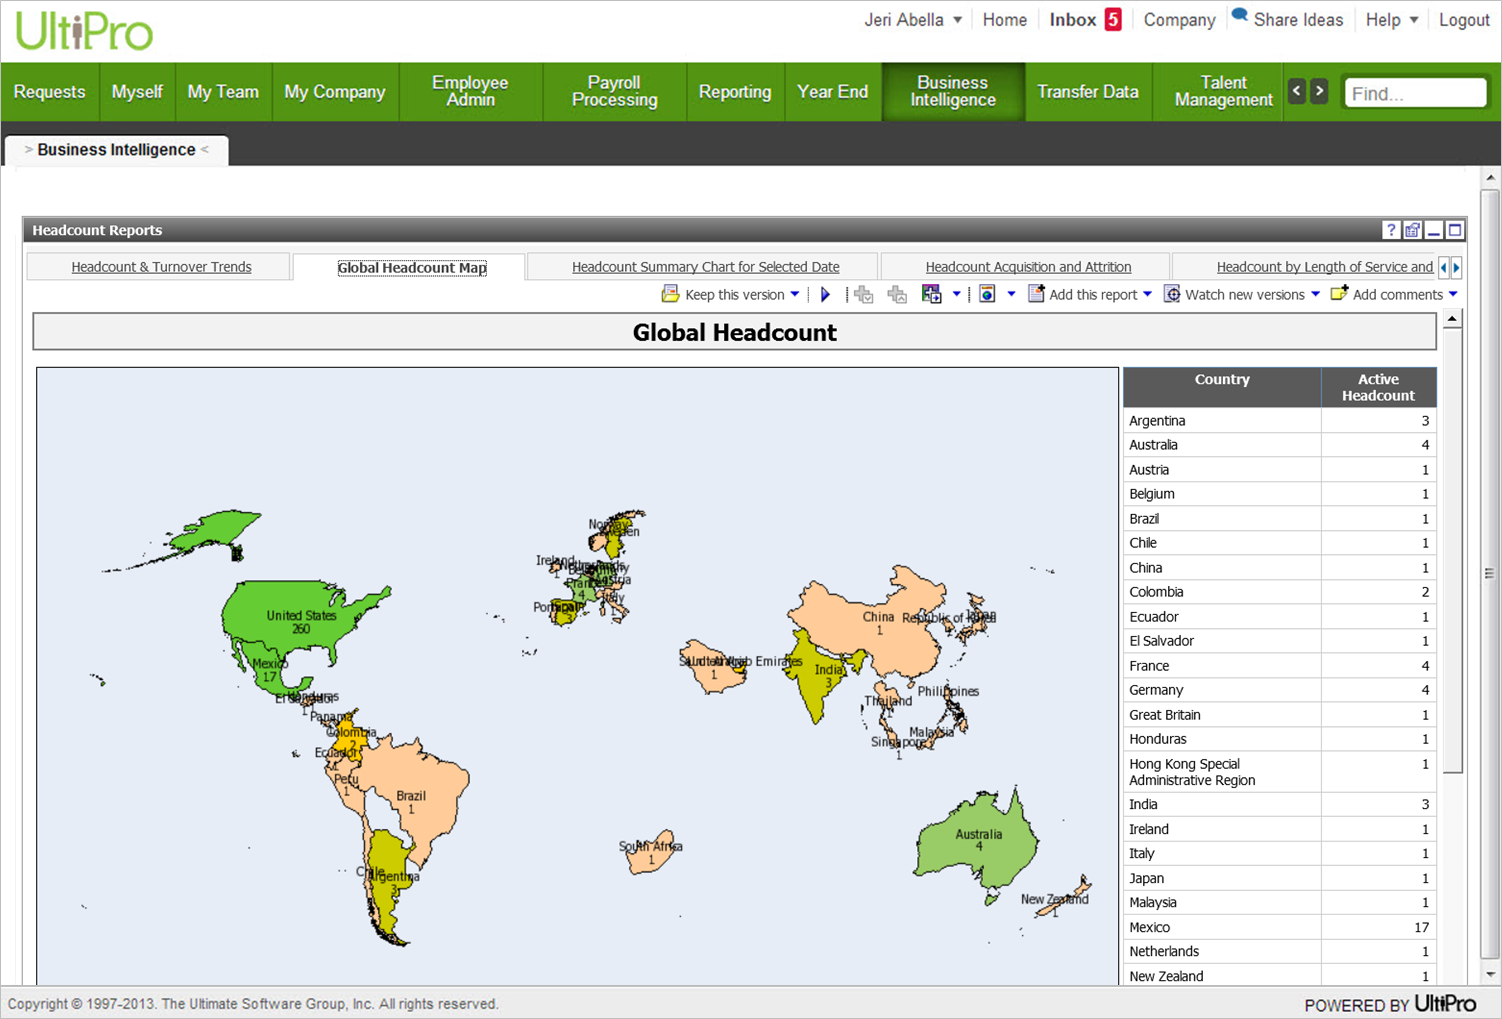This screenshot has height=1019, width=1502.
Task: Click the Find search field
Action: 1414,93
